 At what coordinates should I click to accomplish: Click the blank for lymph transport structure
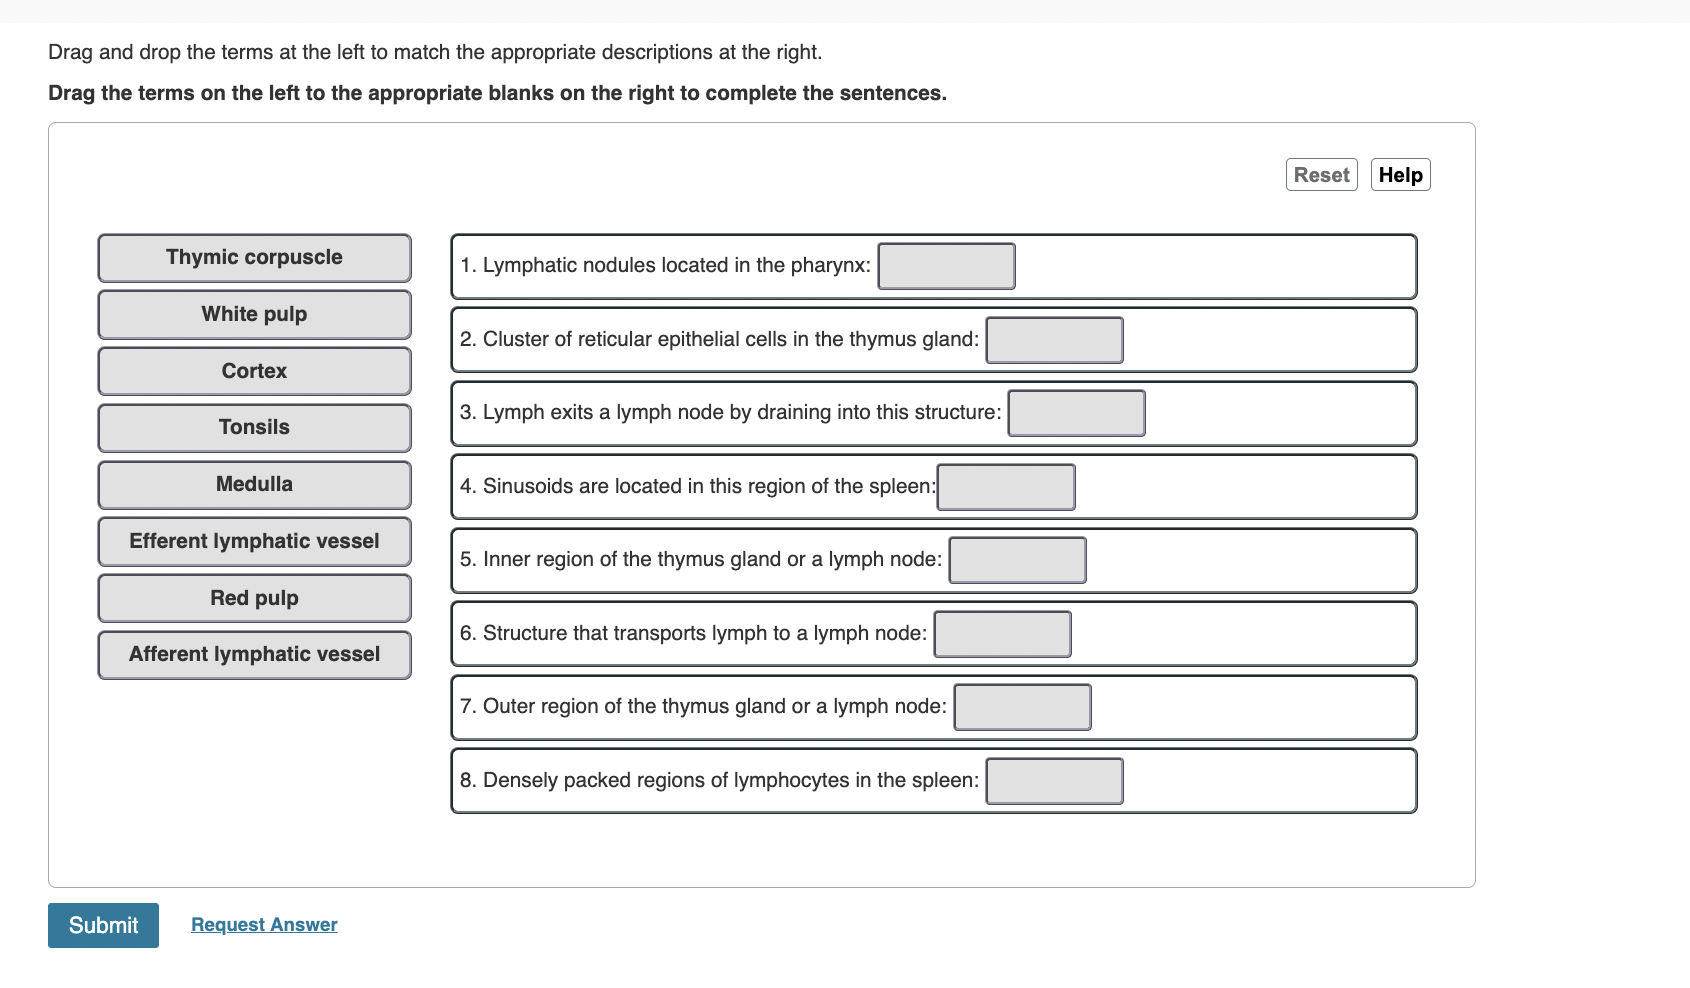(x=1002, y=633)
